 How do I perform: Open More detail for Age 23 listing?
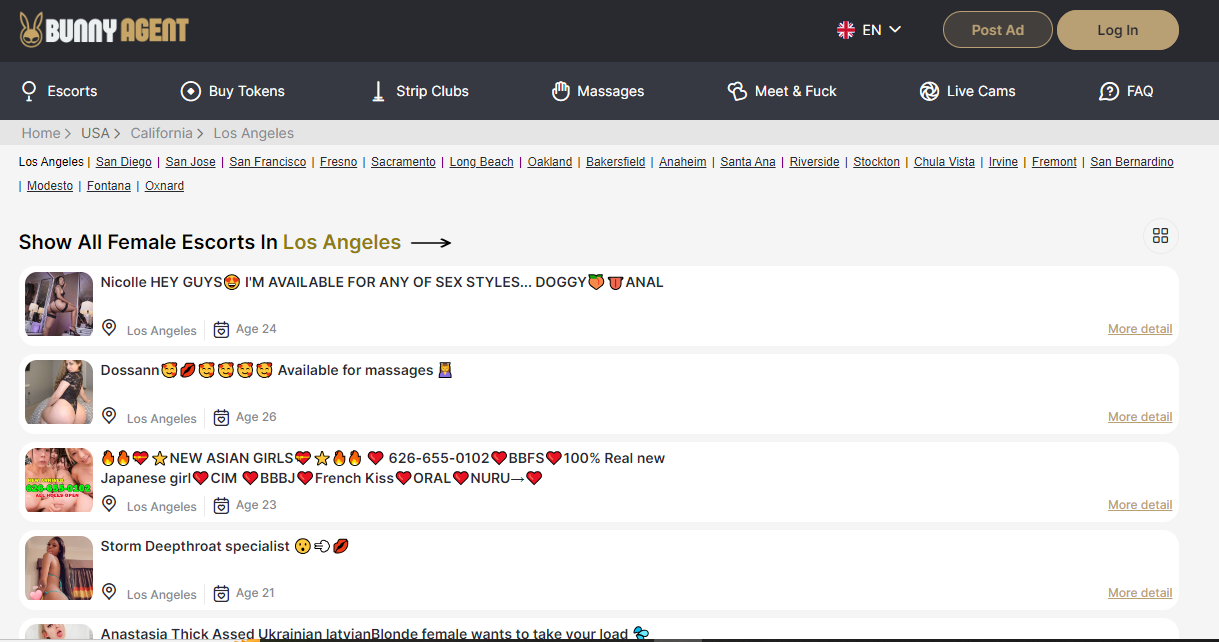[1140, 505]
